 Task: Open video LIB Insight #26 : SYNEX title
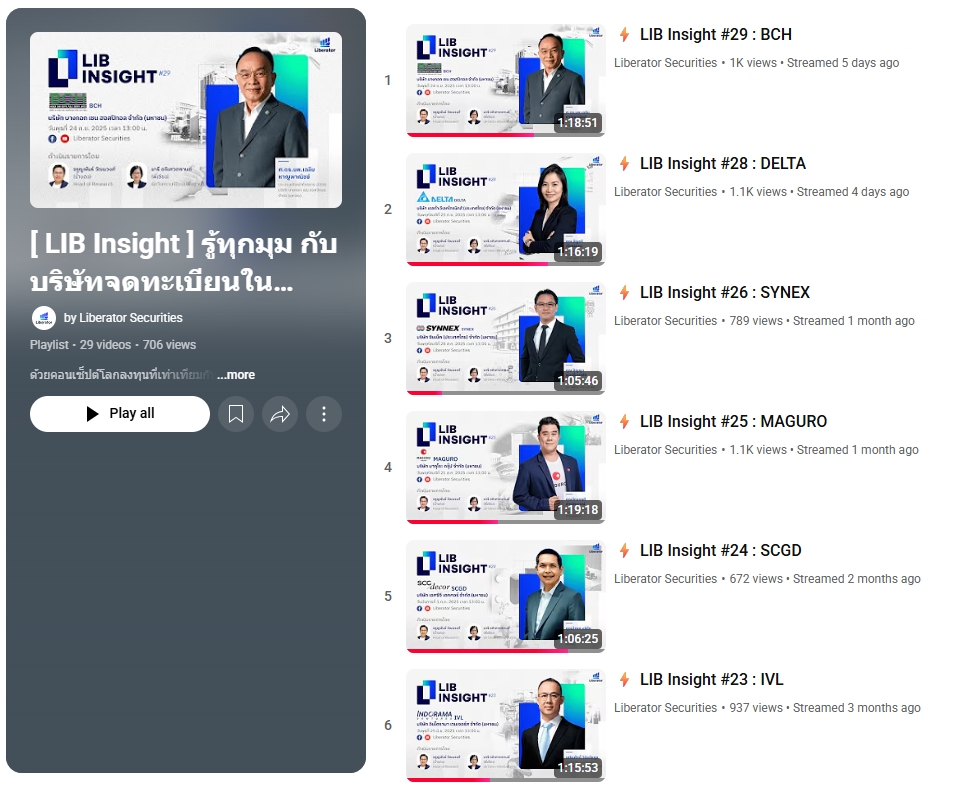[725, 293]
